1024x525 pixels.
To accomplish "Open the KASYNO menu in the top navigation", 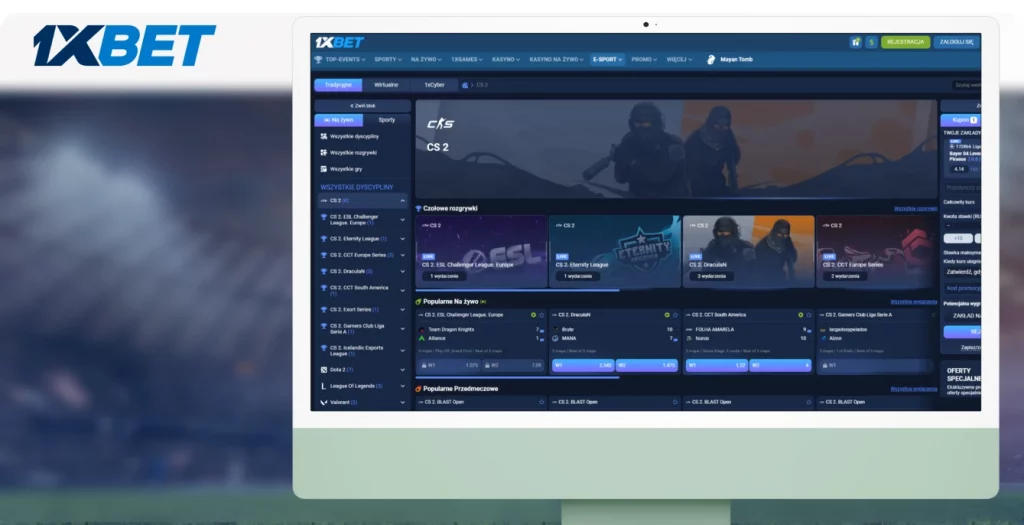I will pos(505,59).
